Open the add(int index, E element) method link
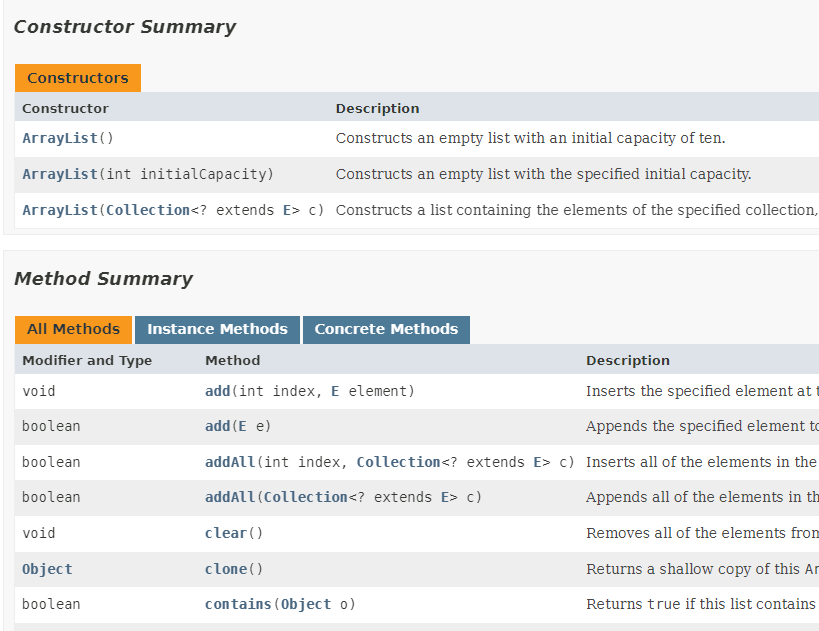 (x=217, y=391)
